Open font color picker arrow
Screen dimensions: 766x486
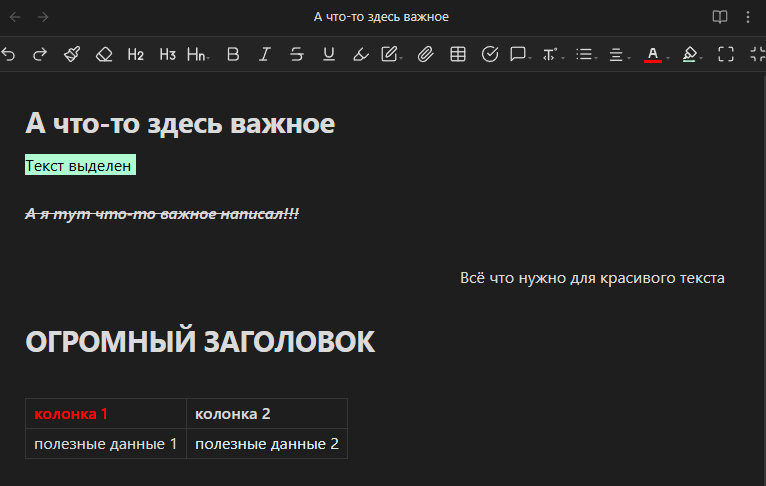668,58
